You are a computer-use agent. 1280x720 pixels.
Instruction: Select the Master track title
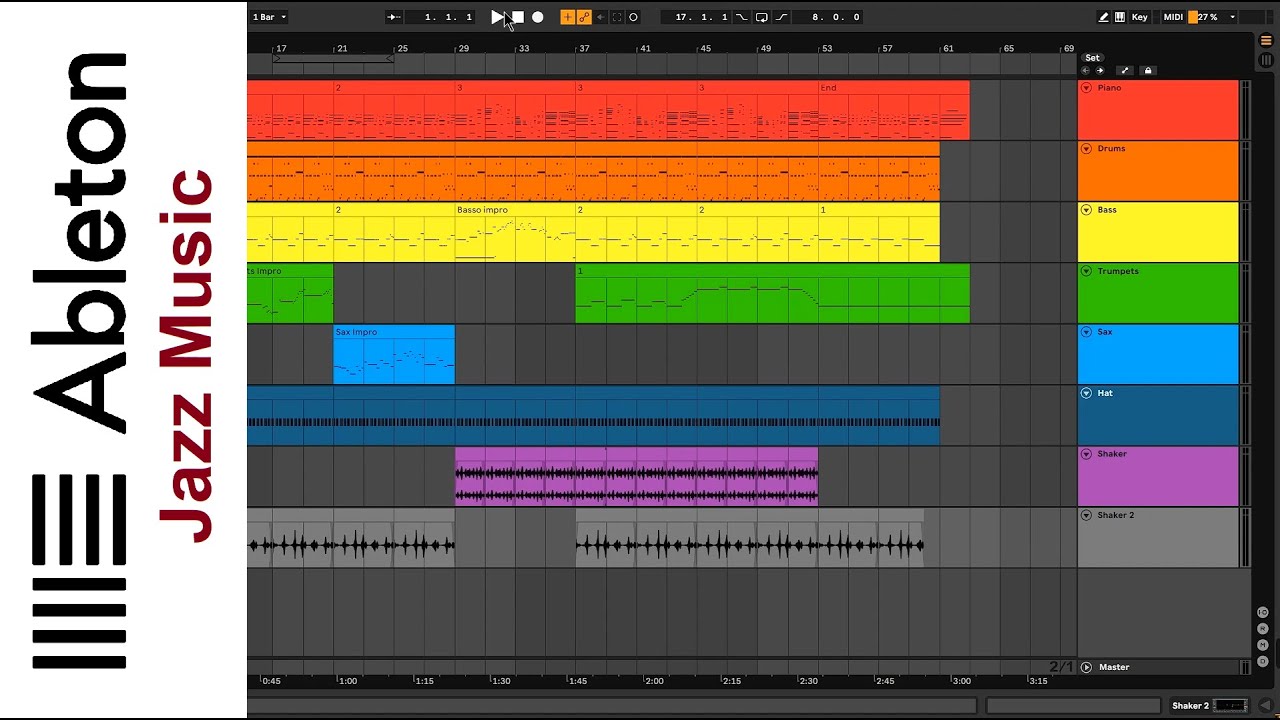pyautogui.click(x=1114, y=667)
